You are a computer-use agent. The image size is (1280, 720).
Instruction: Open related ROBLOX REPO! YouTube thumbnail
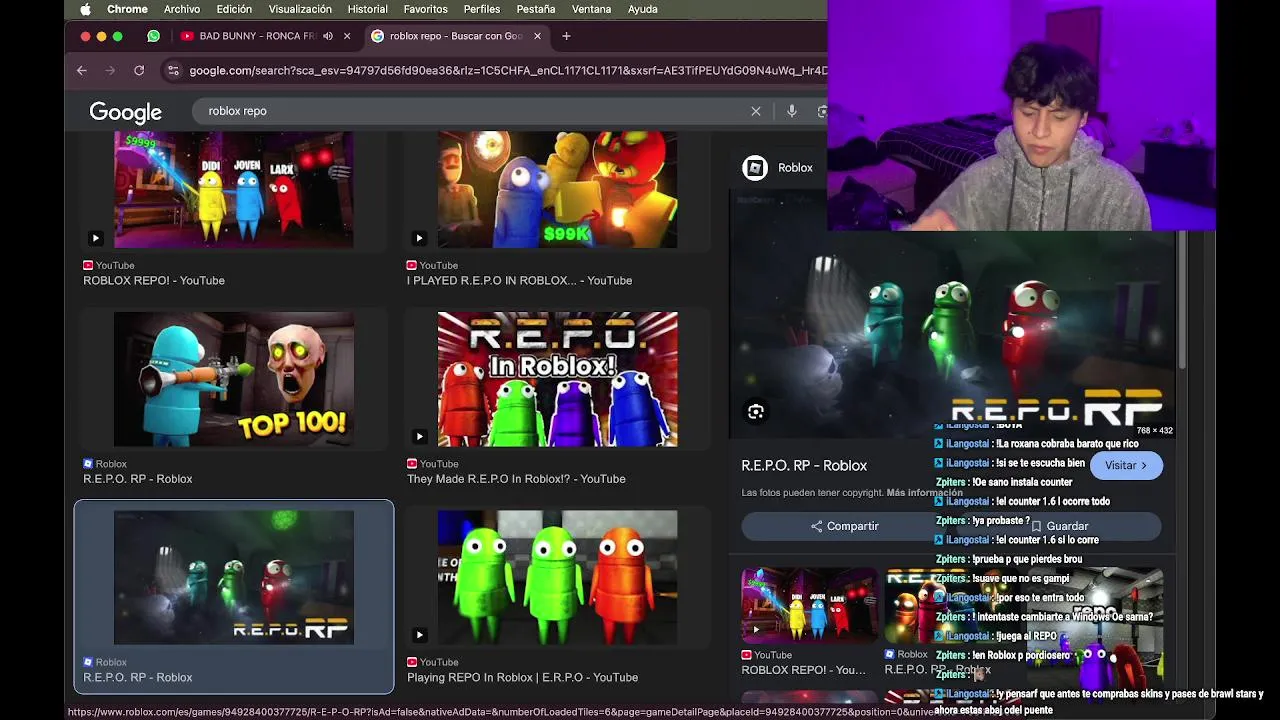pos(808,605)
